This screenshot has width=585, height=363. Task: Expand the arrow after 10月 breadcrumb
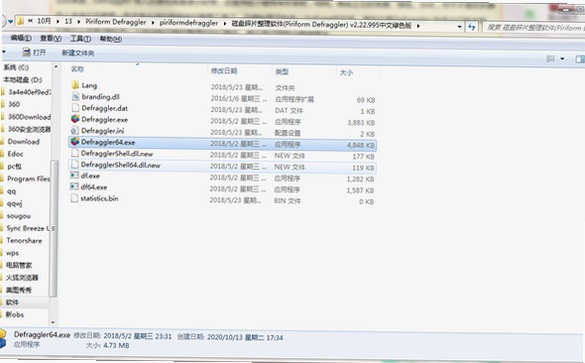point(58,22)
